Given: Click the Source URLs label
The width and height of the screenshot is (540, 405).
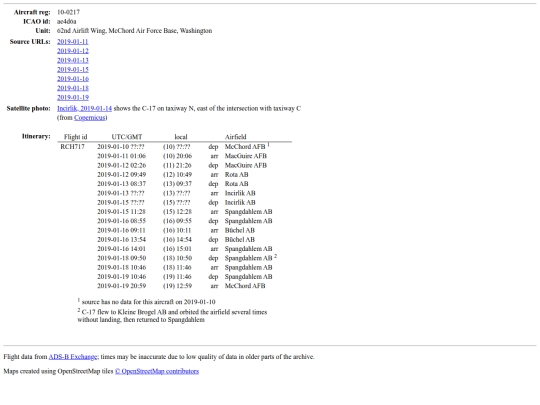Looking at the screenshot, I should (30, 42).
